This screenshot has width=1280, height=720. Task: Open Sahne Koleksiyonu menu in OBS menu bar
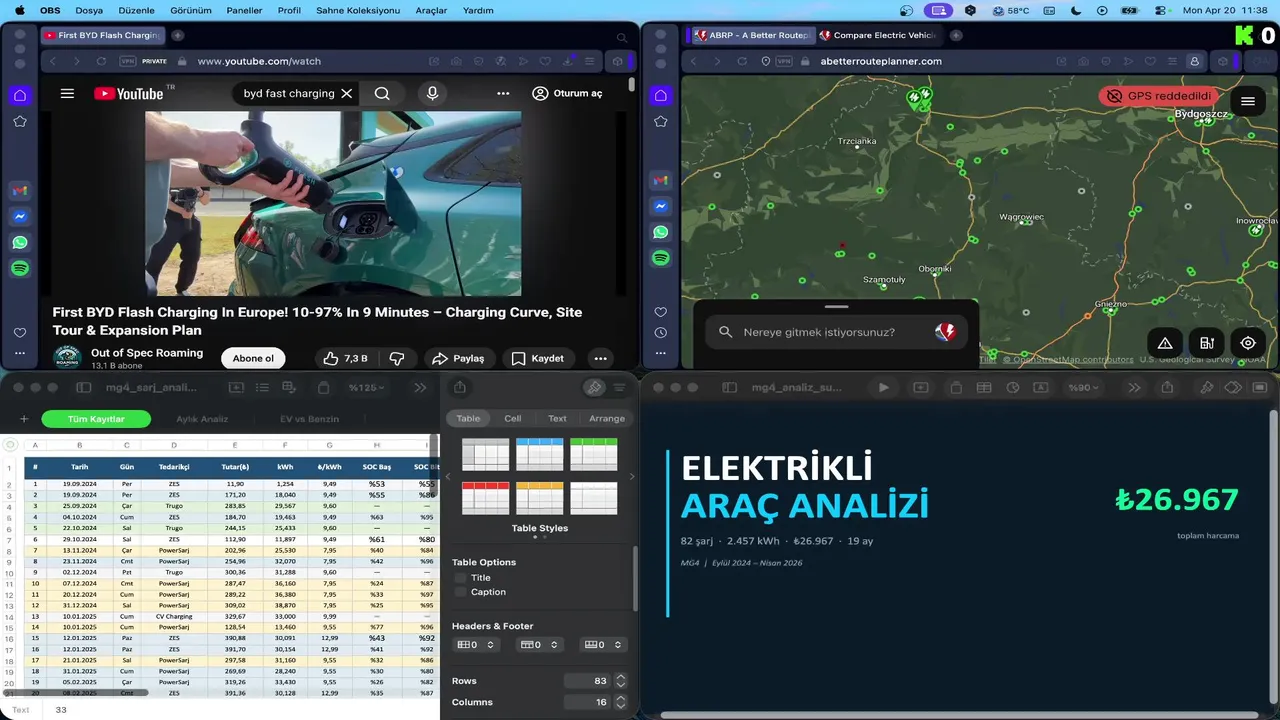(358, 10)
